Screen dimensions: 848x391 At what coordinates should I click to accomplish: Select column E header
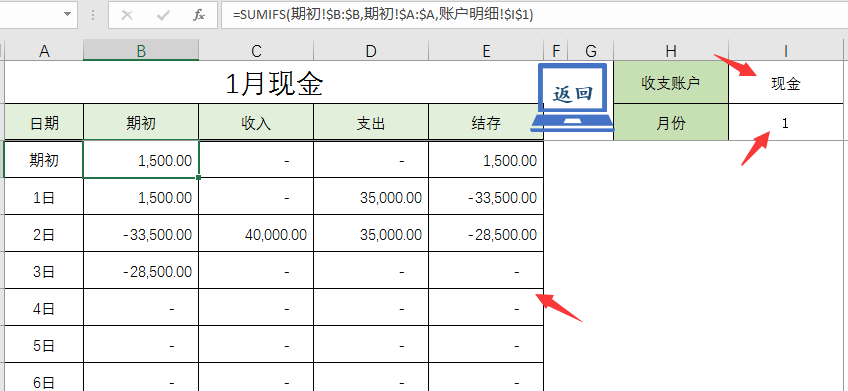486,51
